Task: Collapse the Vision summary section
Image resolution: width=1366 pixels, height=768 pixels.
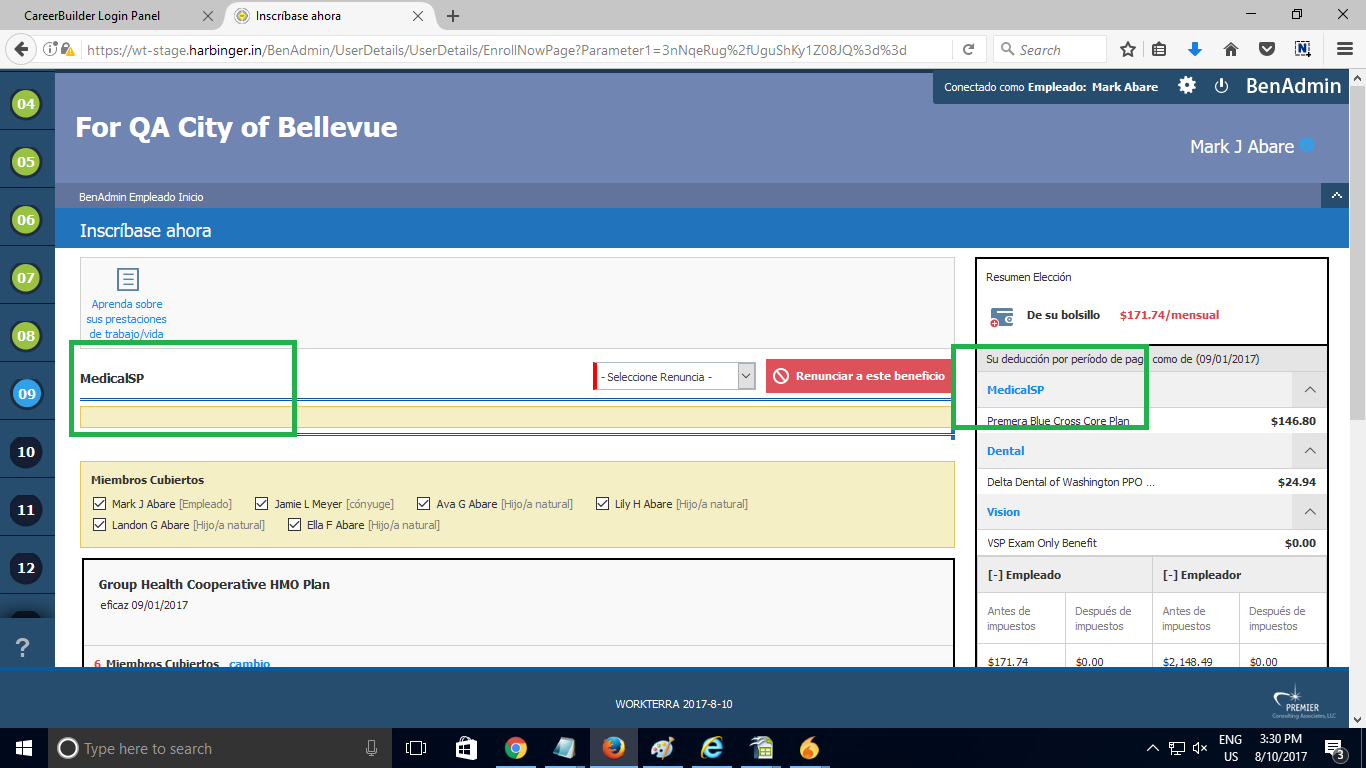Action: click(x=1310, y=512)
